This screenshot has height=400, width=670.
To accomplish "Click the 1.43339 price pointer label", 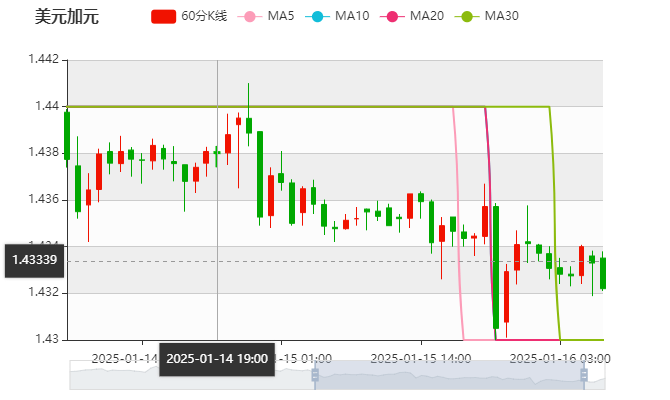I will click(x=34, y=260).
